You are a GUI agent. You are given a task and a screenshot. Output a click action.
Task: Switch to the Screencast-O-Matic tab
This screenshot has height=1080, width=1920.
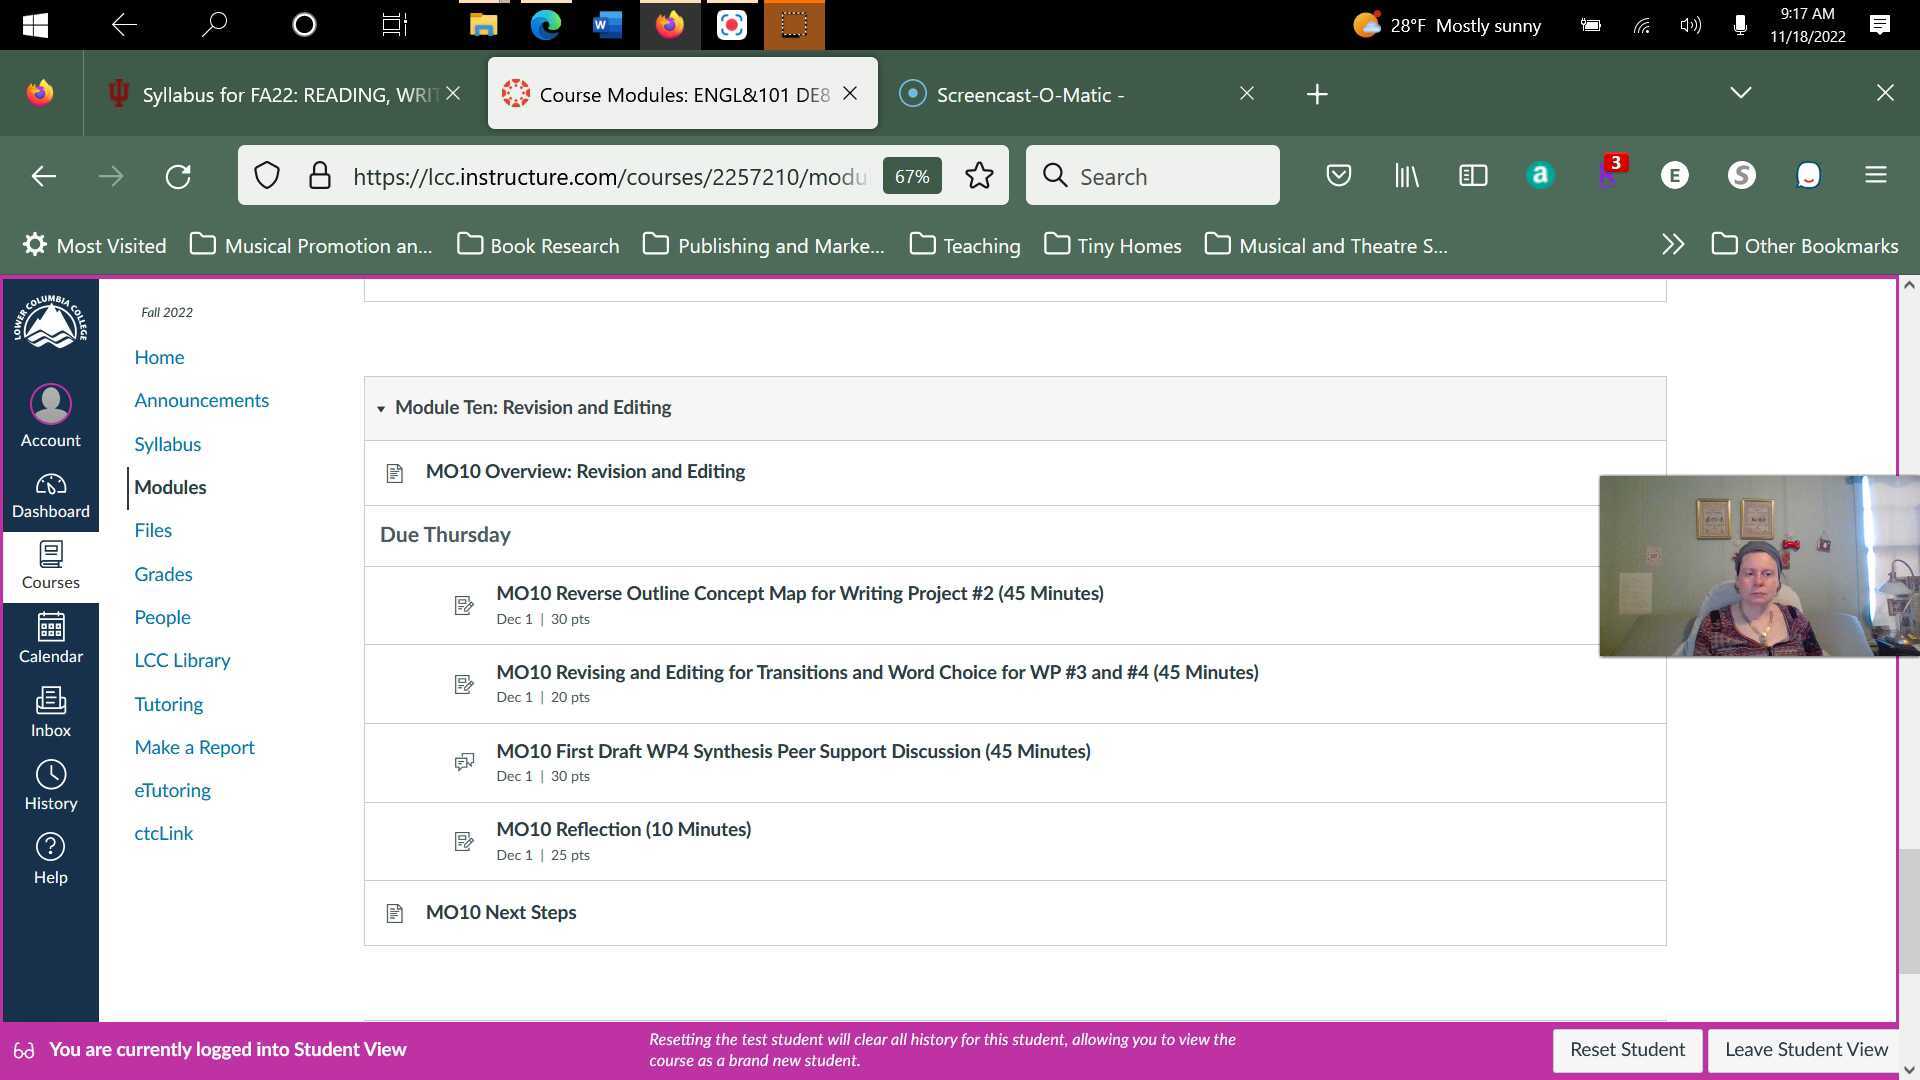tap(1030, 93)
